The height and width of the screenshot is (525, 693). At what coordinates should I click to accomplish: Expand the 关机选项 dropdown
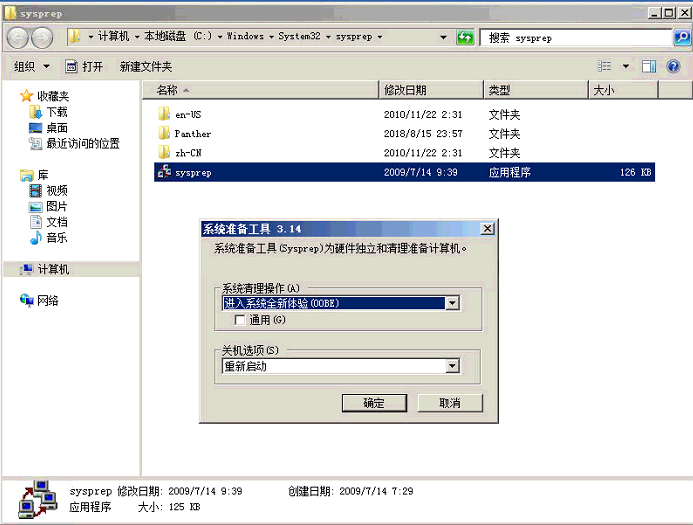[452, 366]
